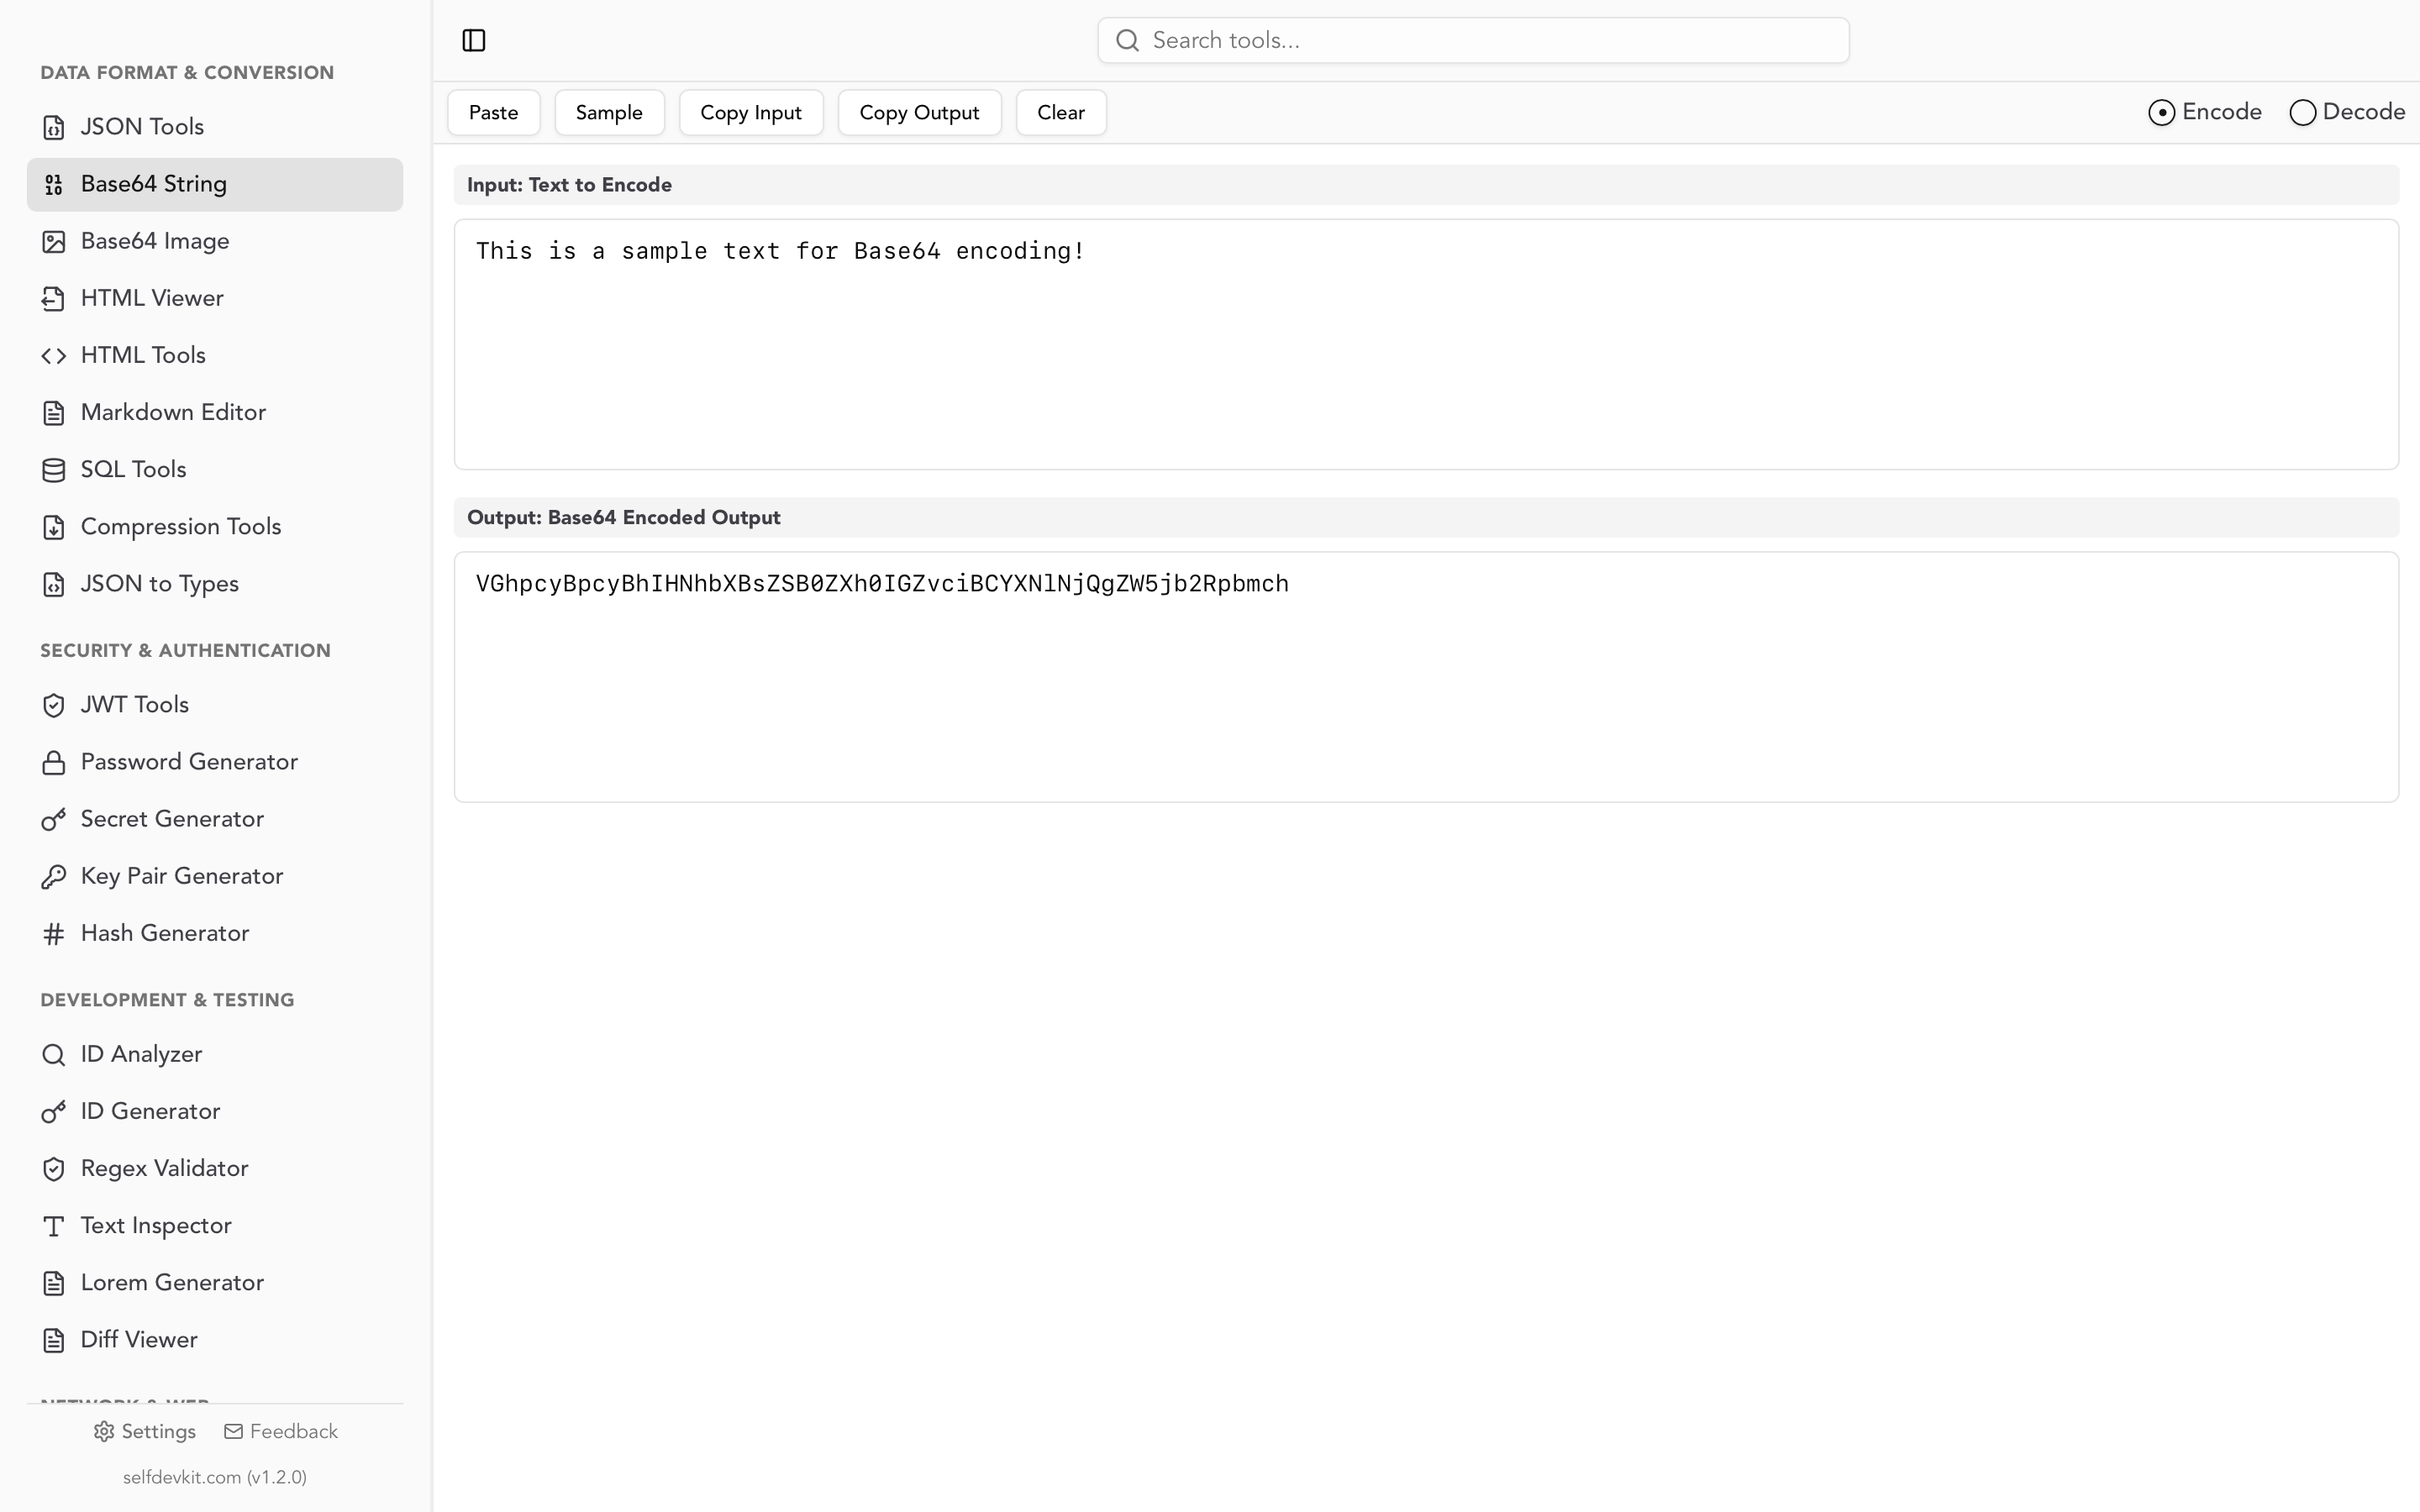Image resolution: width=2420 pixels, height=1512 pixels.
Task: Click the Copy Output button
Action: pos(919,112)
